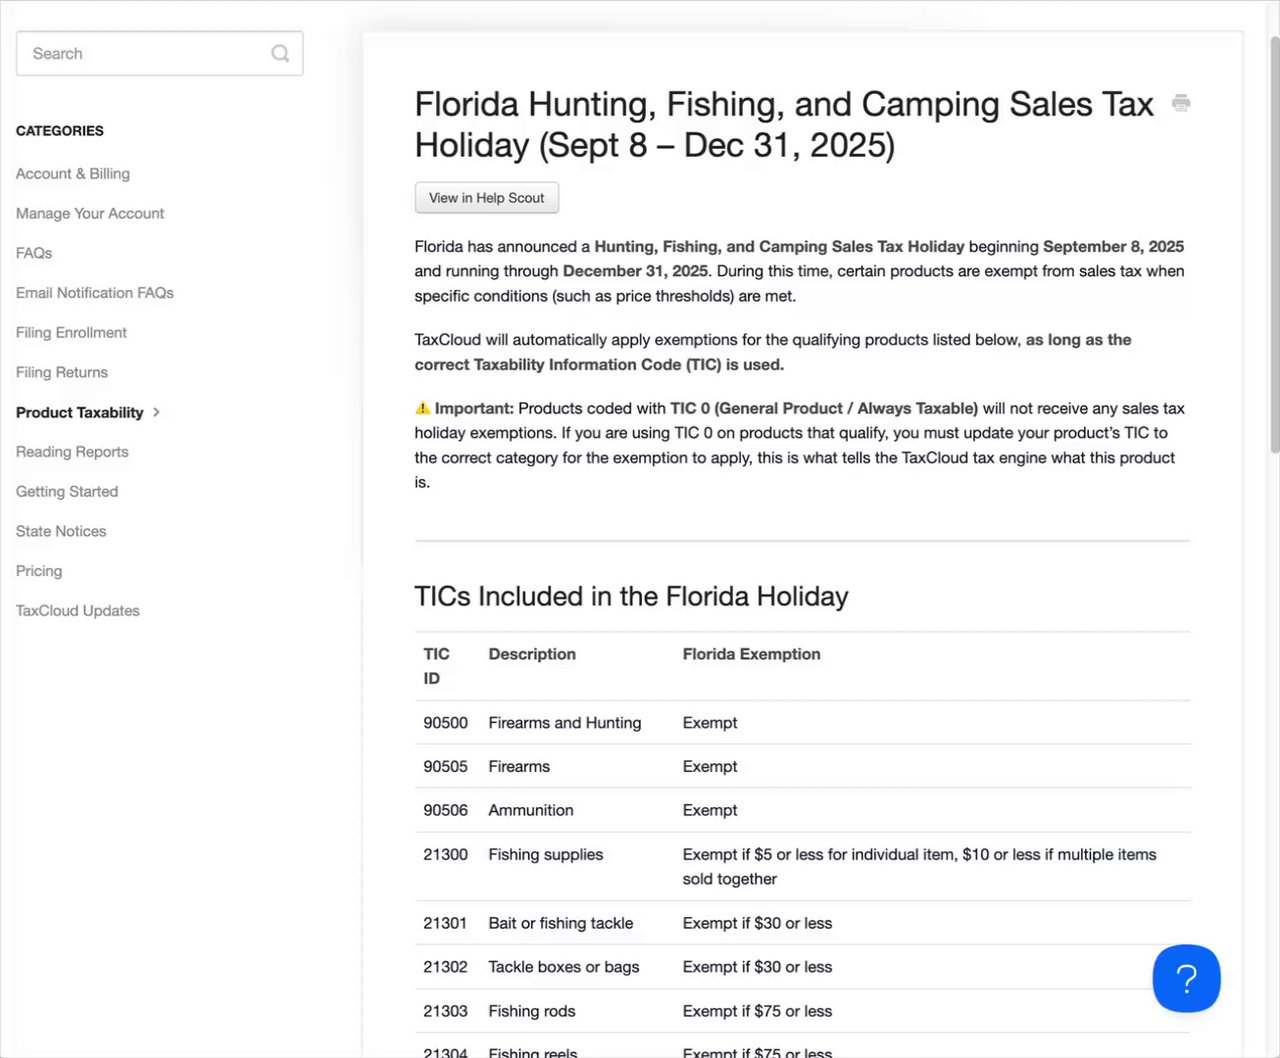Click TIC ID 21300 cell
Image resolution: width=1280 pixels, height=1058 pixels.
tap(445, 854)
